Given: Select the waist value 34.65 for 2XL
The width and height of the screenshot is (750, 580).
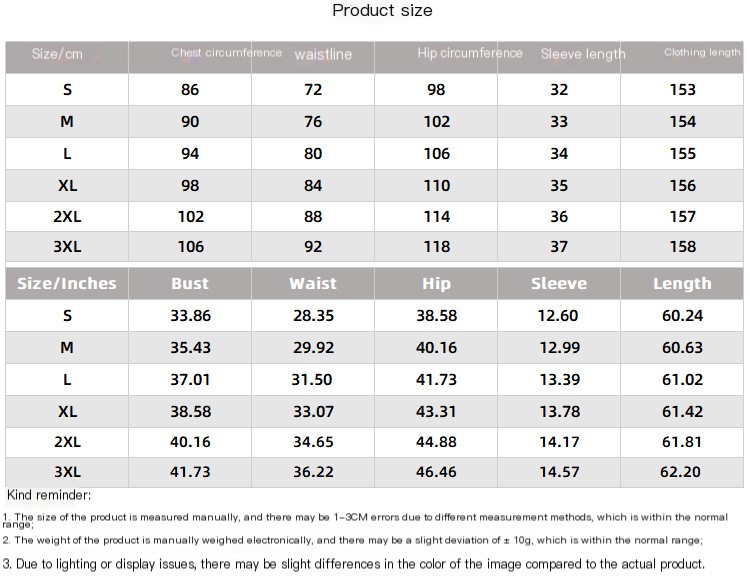Looking at the screenshot, I should coord(313,442).
